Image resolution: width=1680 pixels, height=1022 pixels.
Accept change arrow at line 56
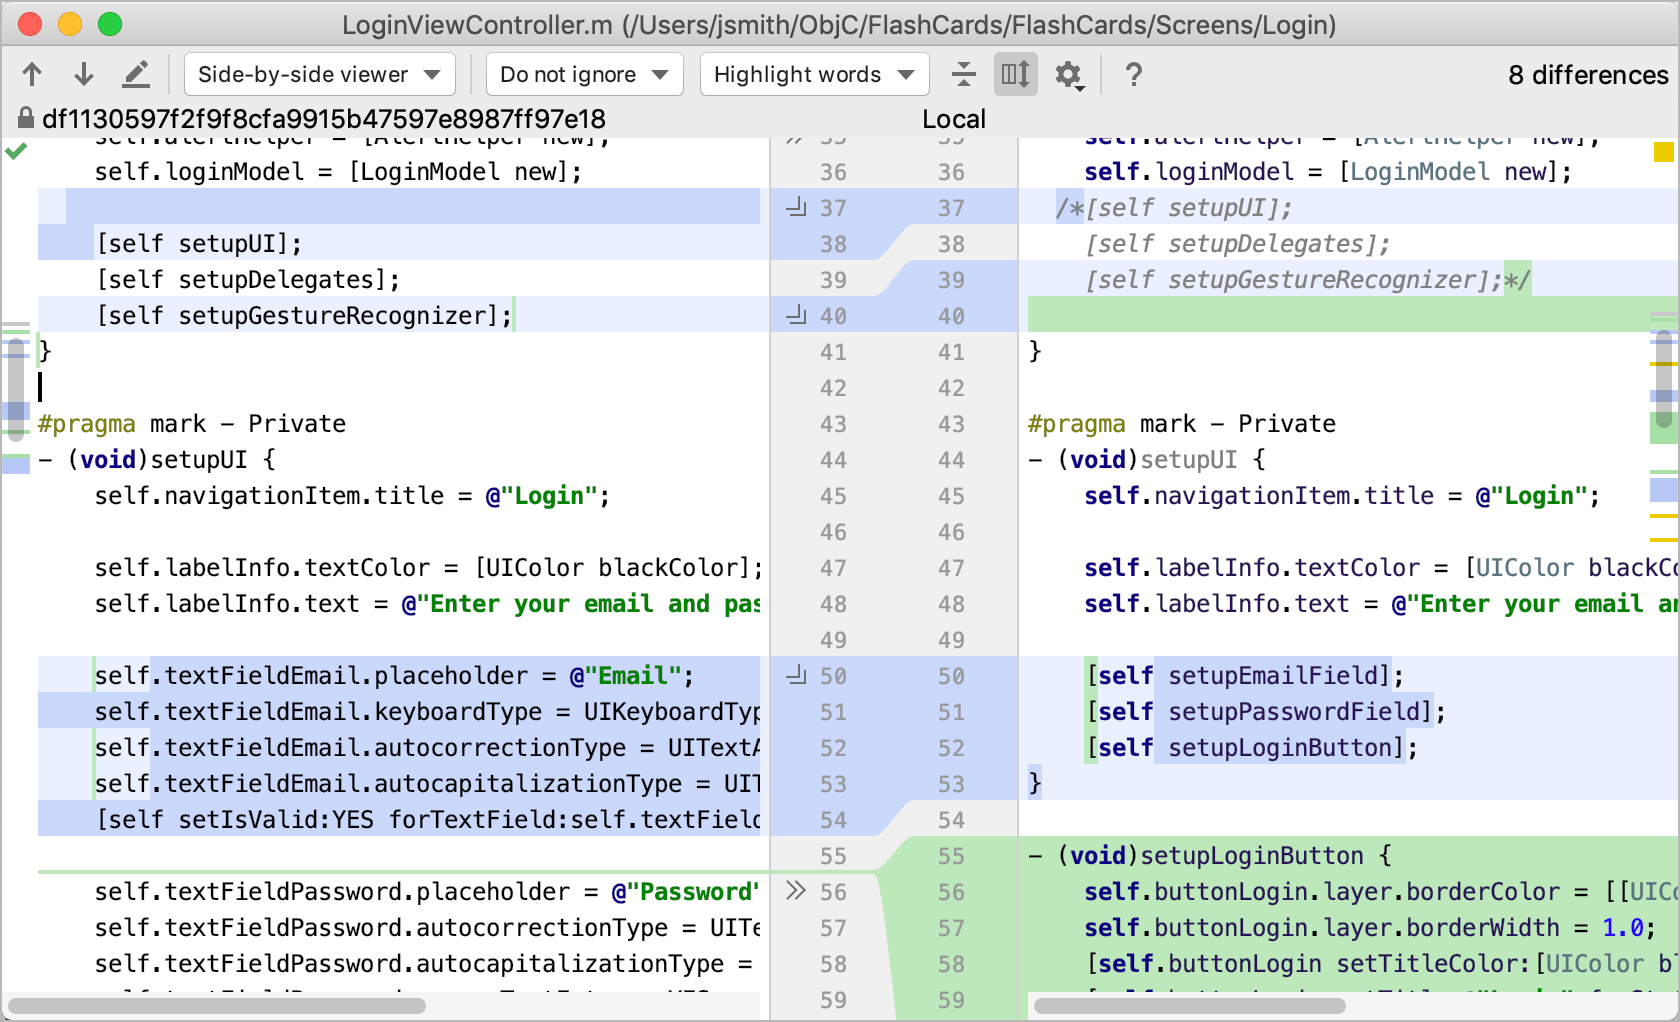tap(795, 891)
